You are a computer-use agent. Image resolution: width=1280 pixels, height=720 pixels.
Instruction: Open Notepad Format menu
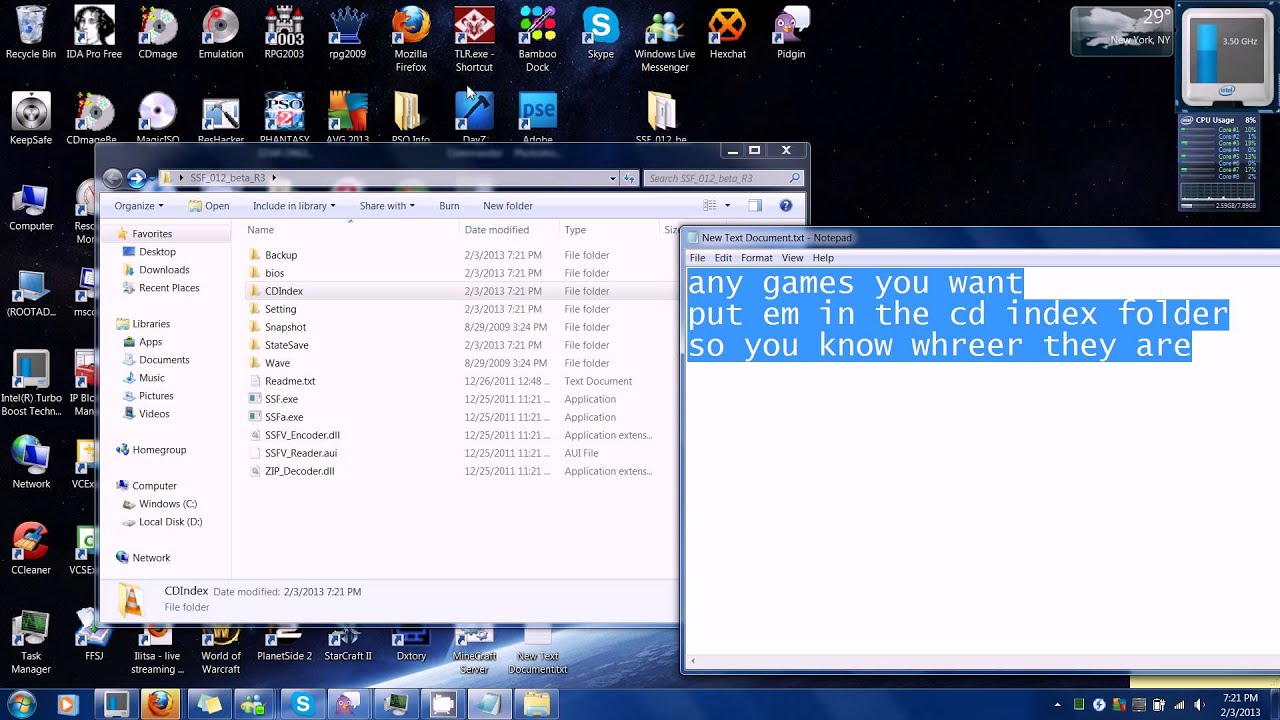click(756, 258)
